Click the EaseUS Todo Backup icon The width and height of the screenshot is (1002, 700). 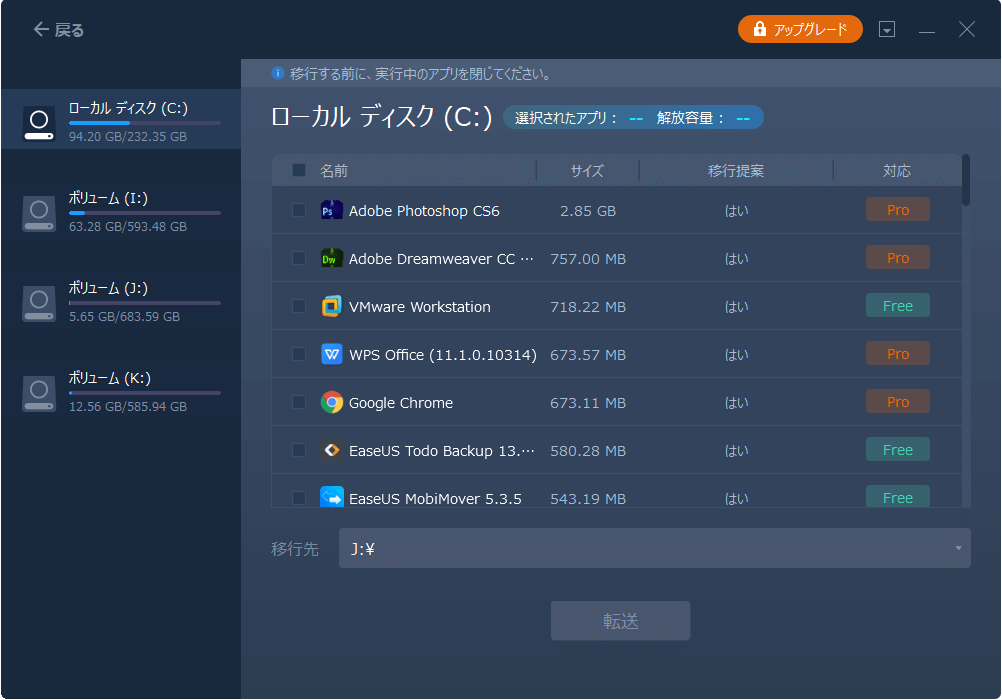(331, 449)
